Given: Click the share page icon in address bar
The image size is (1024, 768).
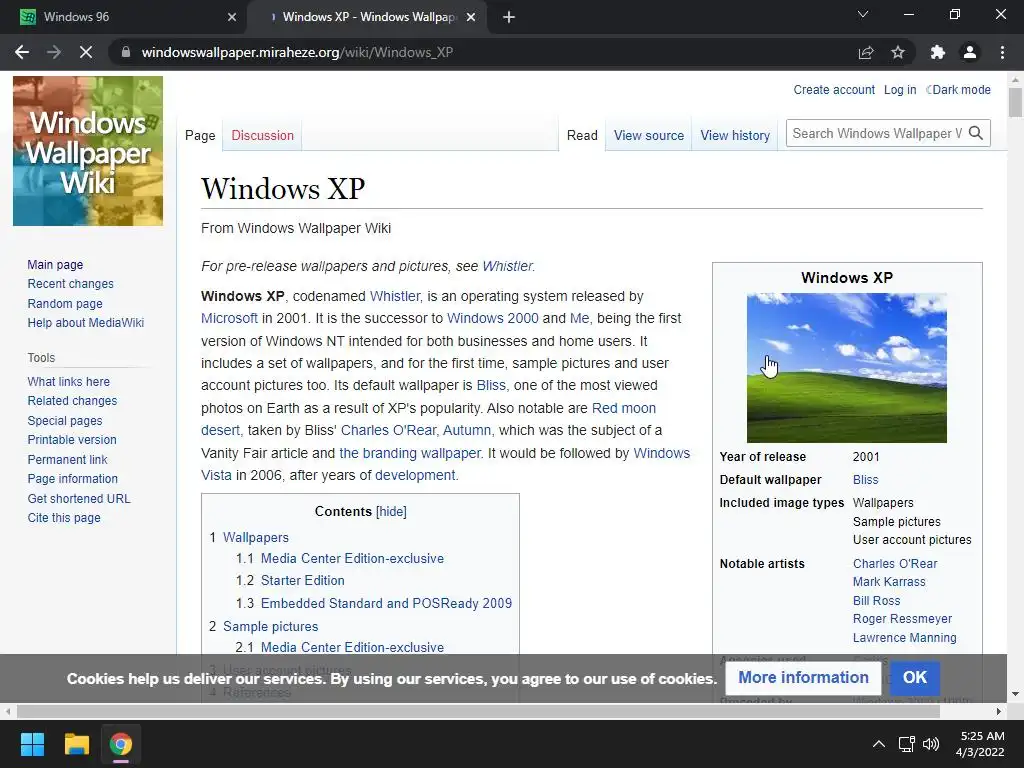Looking at the screenshot, I should 866,52.
